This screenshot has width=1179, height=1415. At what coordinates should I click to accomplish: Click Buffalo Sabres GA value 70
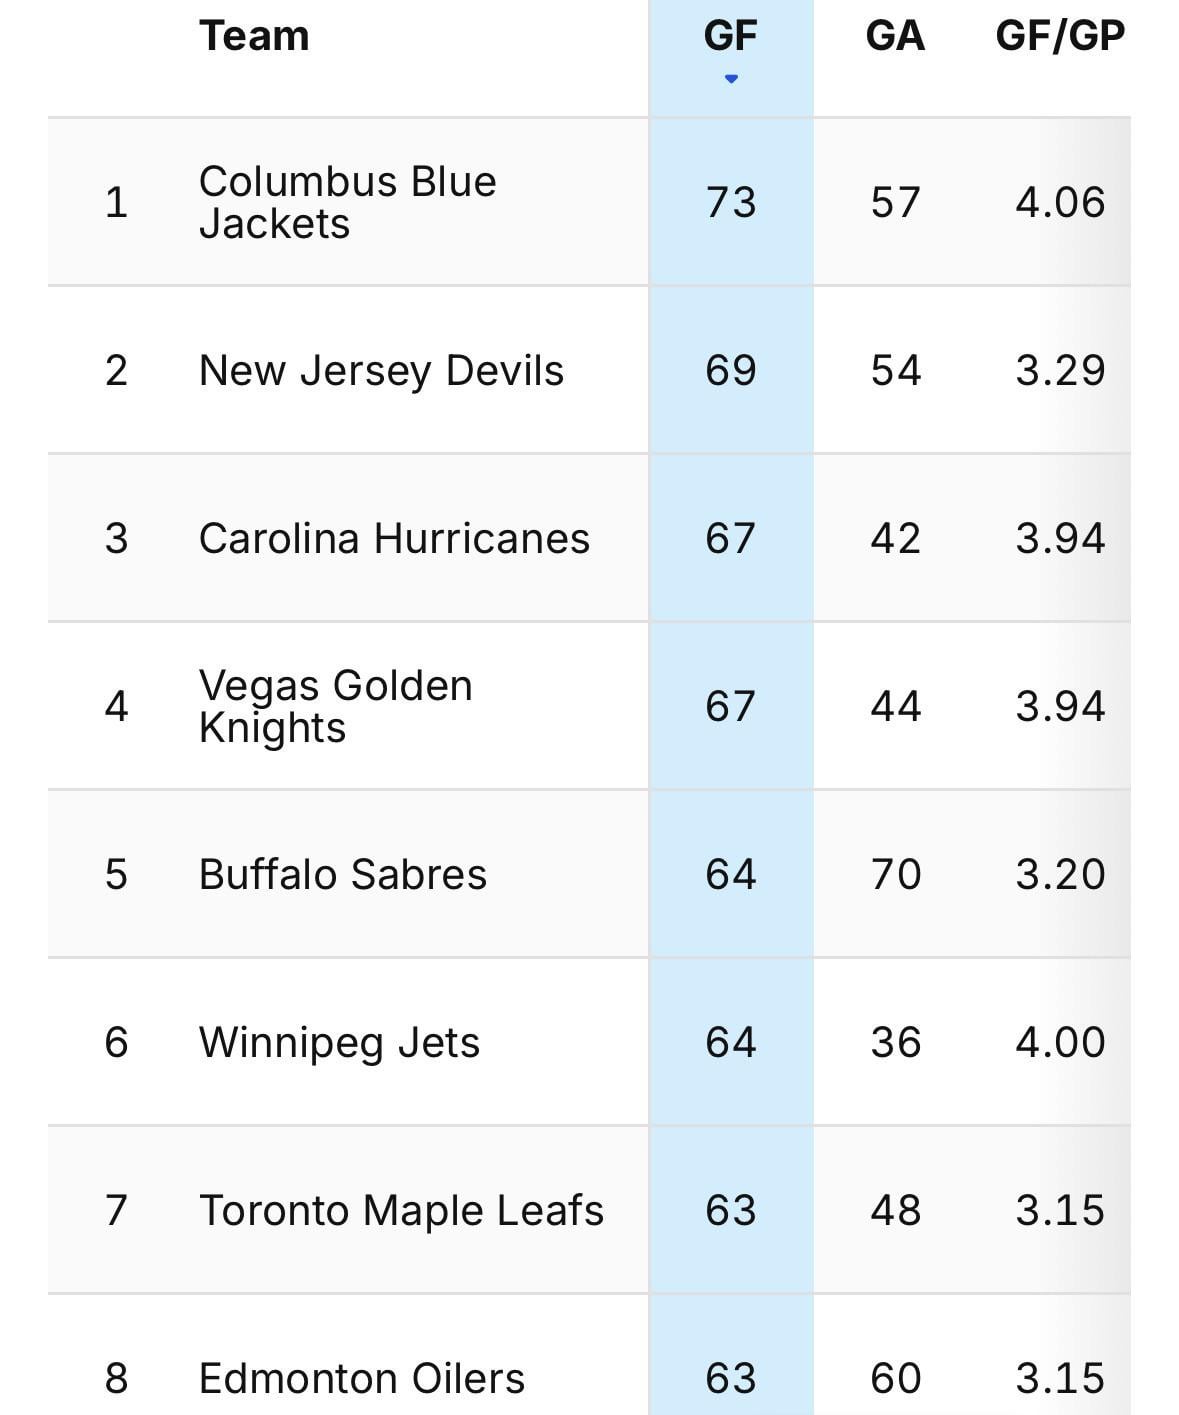[x=895, y=874]
